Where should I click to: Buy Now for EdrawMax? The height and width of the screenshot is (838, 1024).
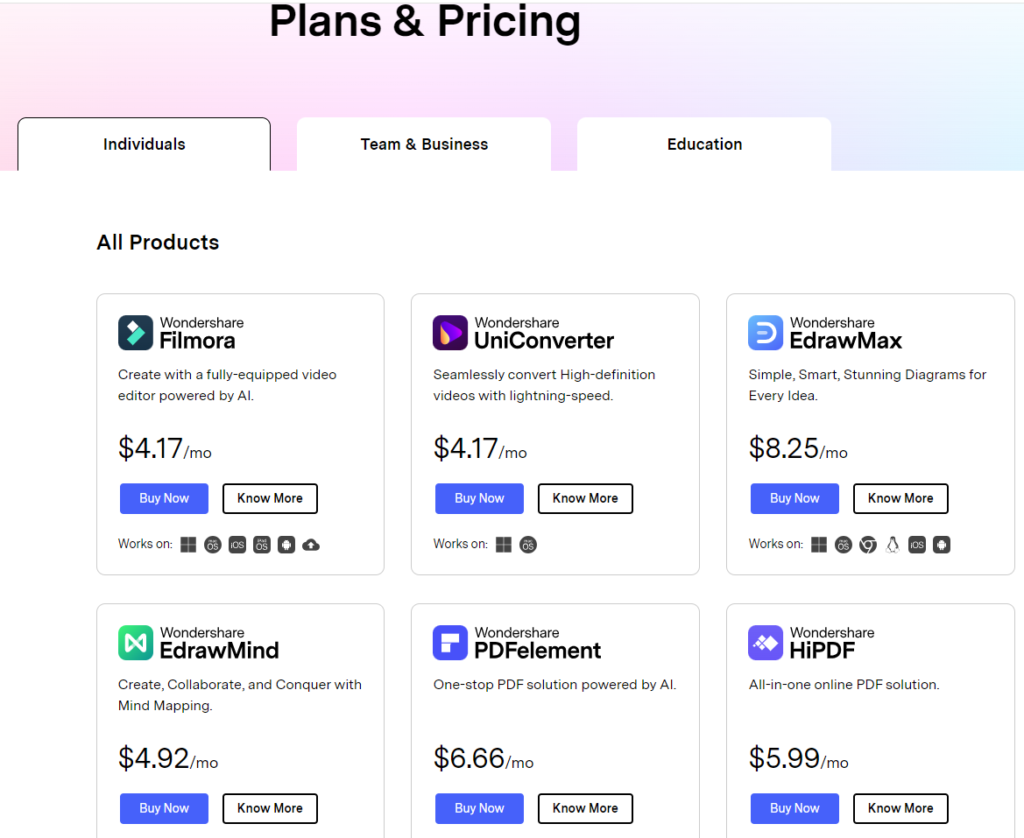[x=794, y=498]
